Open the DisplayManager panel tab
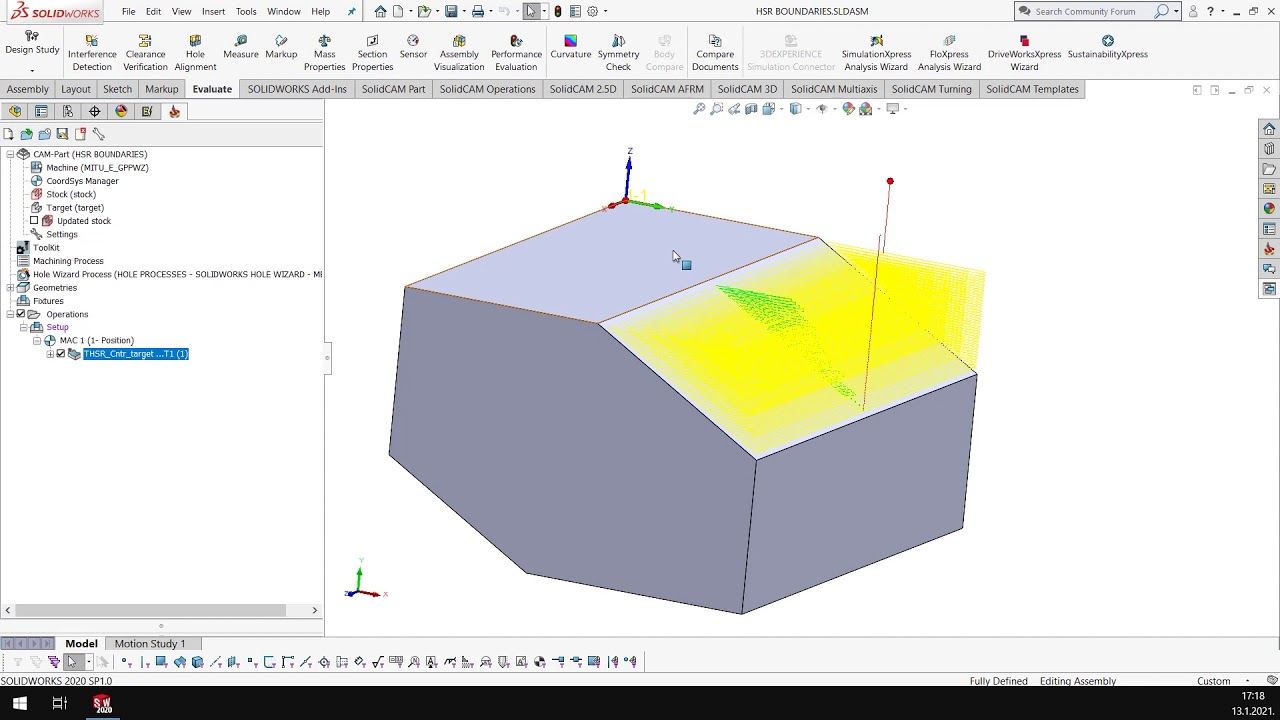 tap(121, 111)
